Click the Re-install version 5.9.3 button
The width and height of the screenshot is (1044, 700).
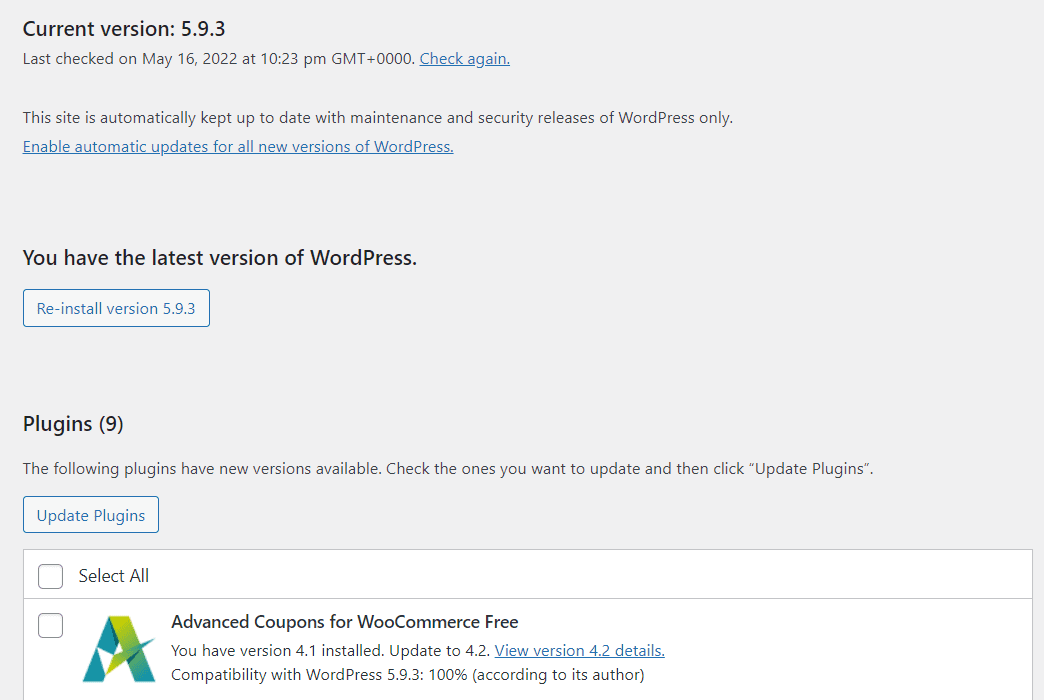[x=116, y=308]
